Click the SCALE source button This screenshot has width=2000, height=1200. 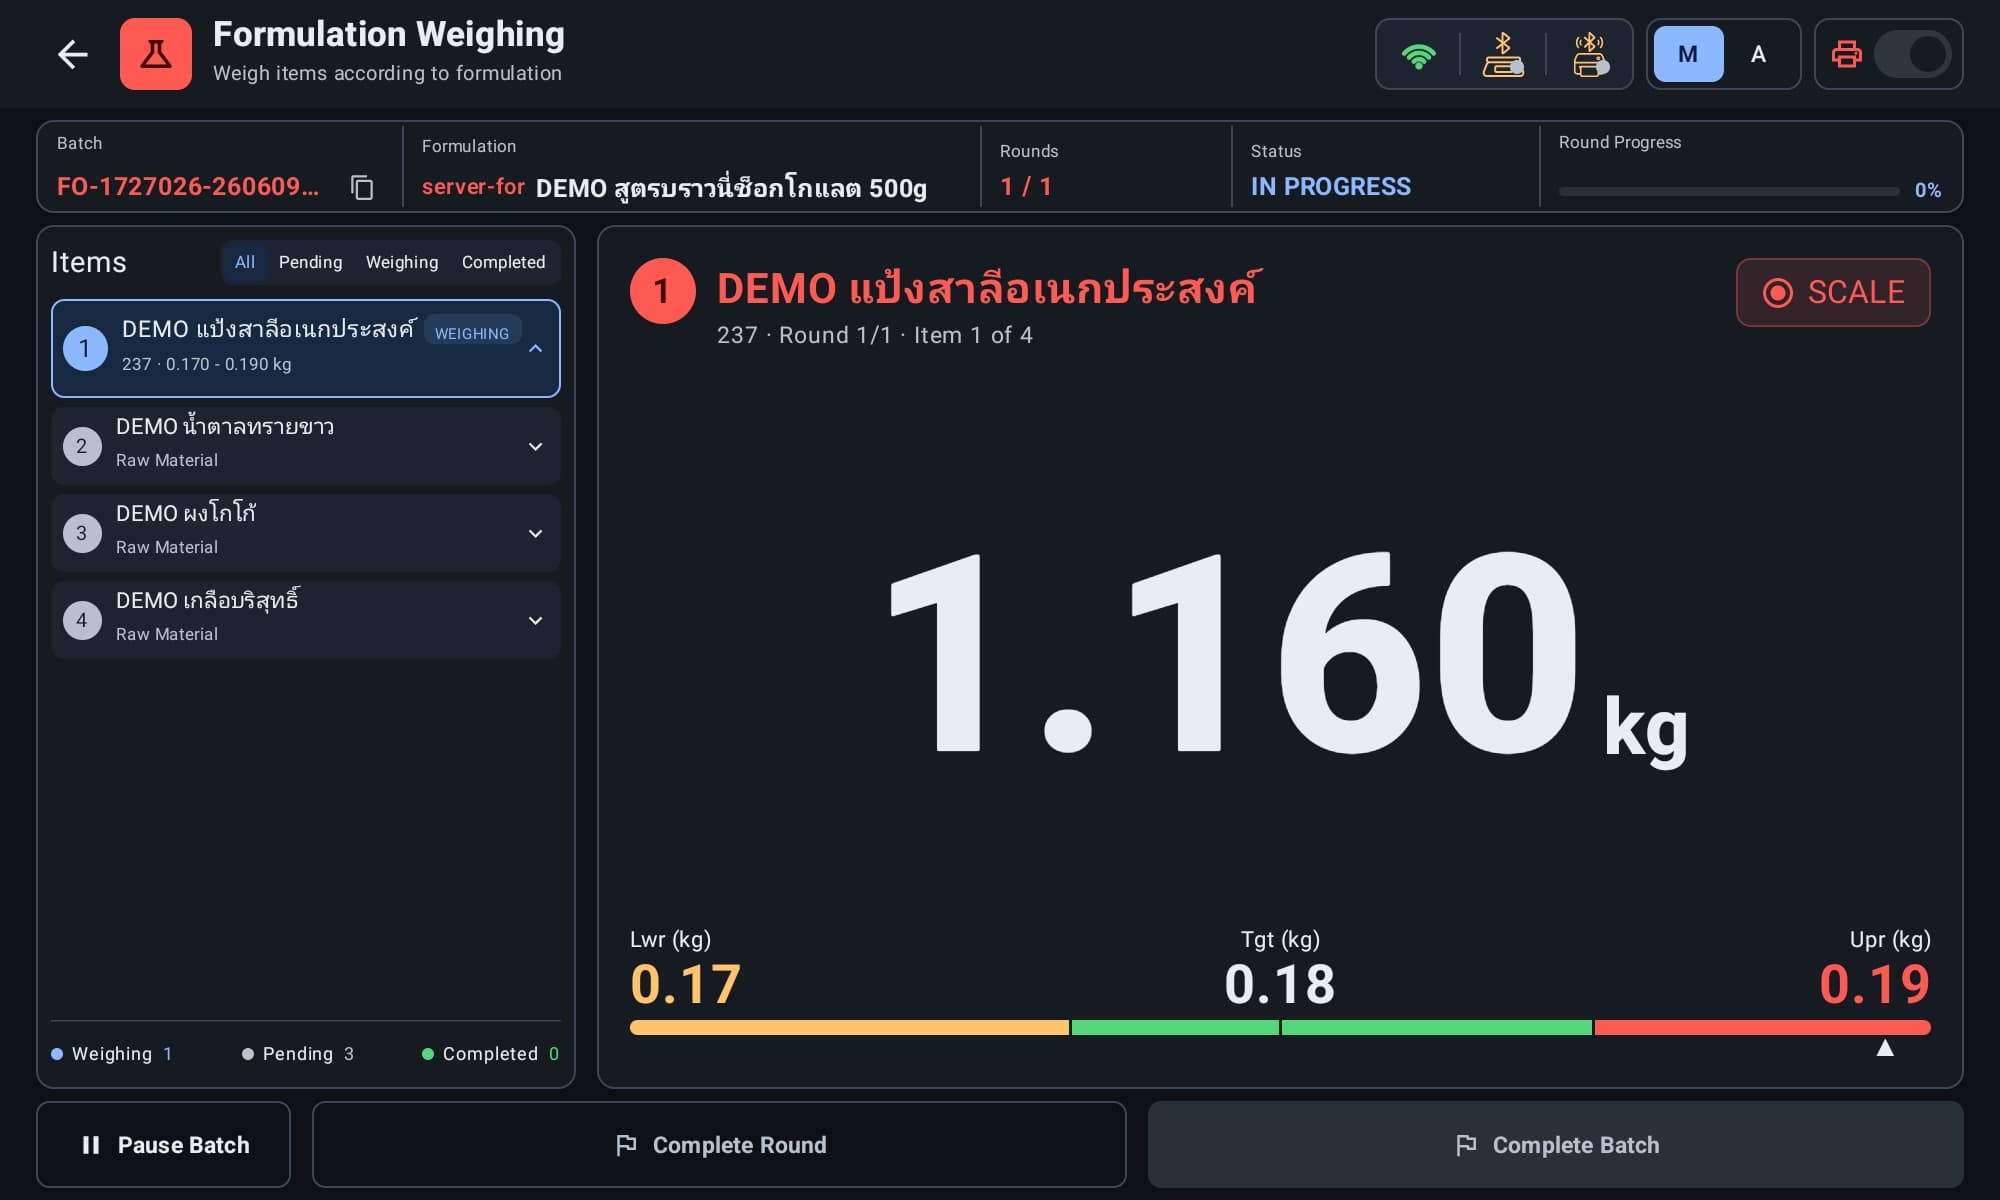click(x=1833, y=292)
